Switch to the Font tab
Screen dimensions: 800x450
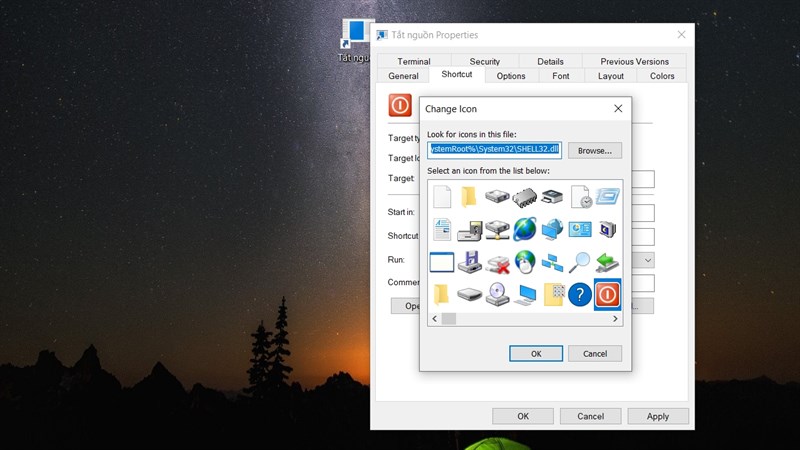(561, 76)
